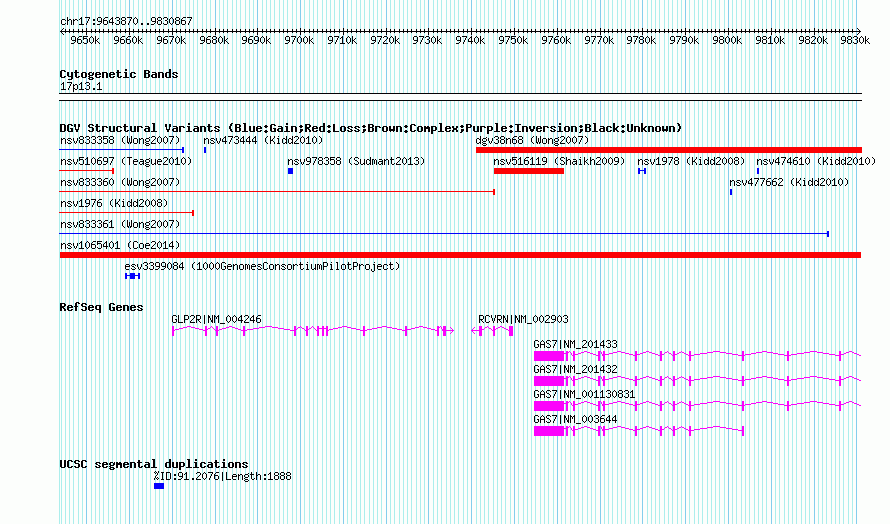The image size is (890, 524).
Task: Open variant label nsv474610 (Kidd2010)
Action: 816,161
